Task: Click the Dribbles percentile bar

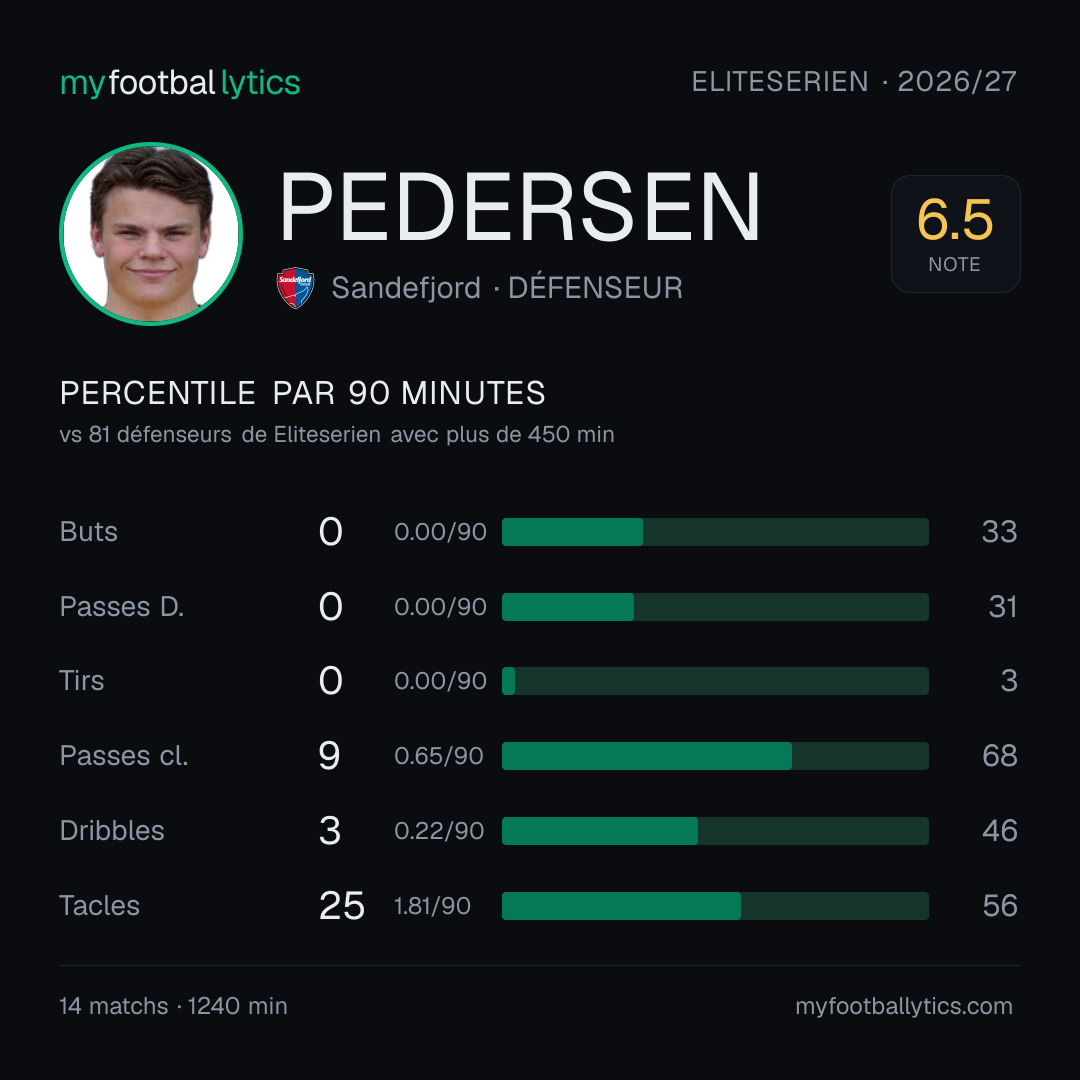Action: pyautogui.click(x=715, y=831)
